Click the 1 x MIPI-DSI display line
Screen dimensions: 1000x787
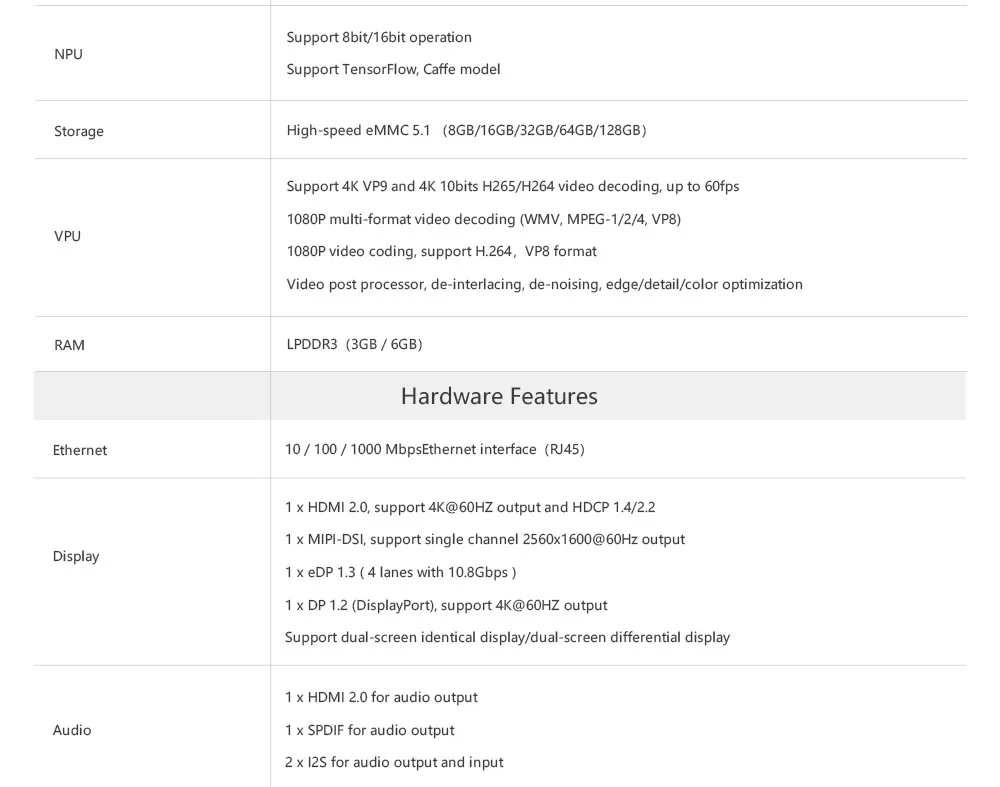[x=485, y=540]
